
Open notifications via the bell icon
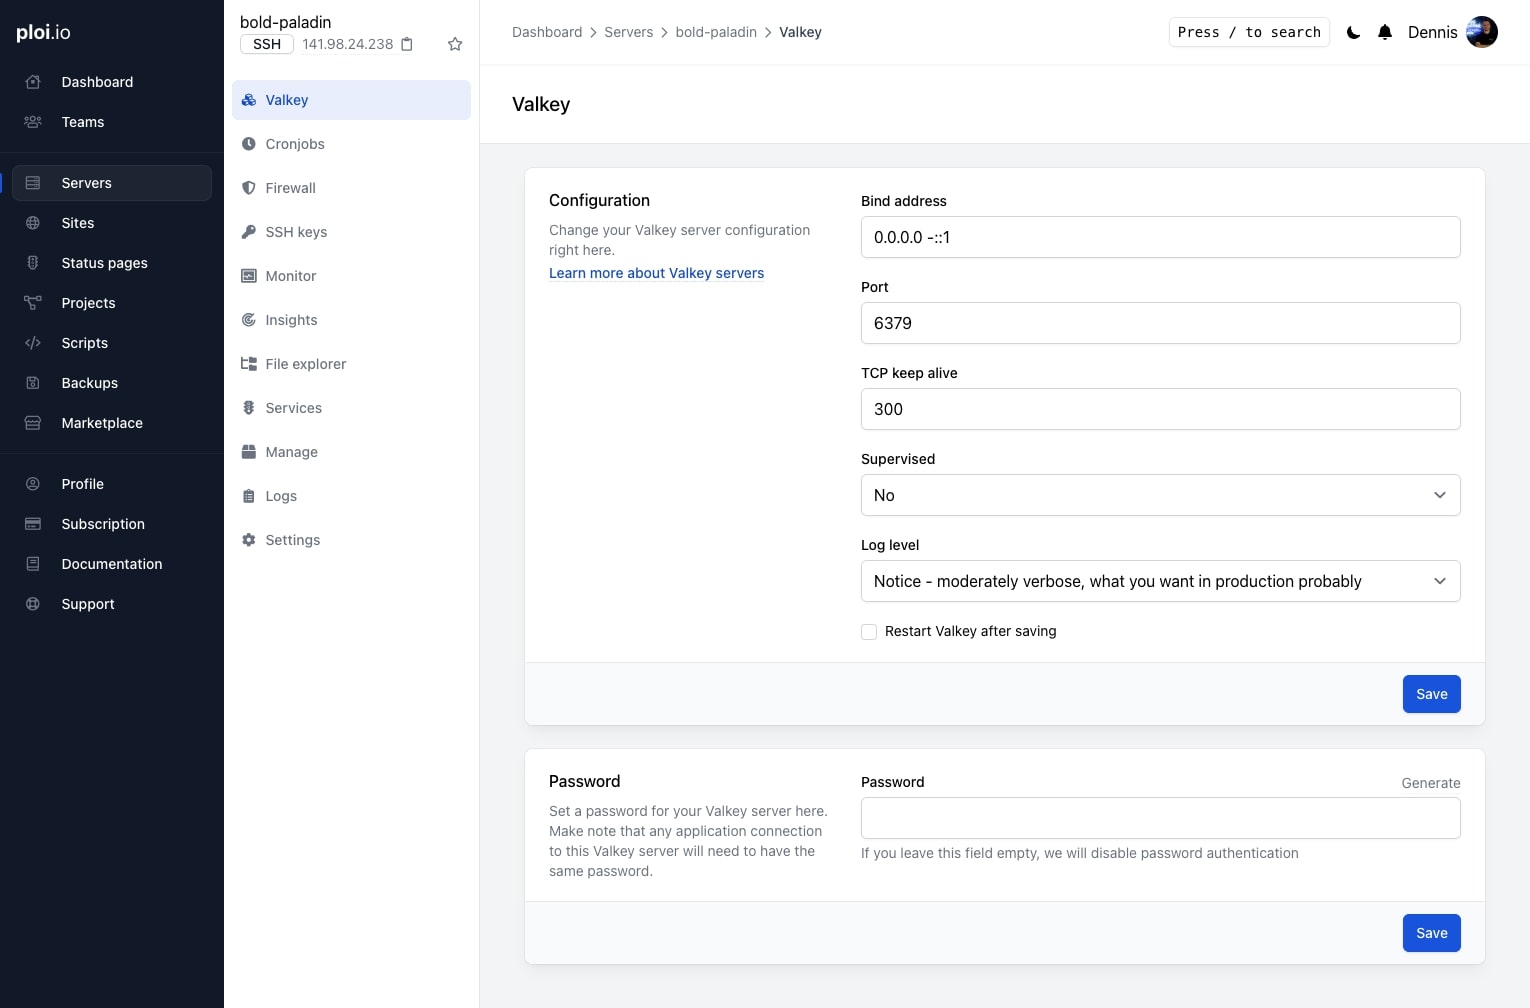tap(1385, 32)
